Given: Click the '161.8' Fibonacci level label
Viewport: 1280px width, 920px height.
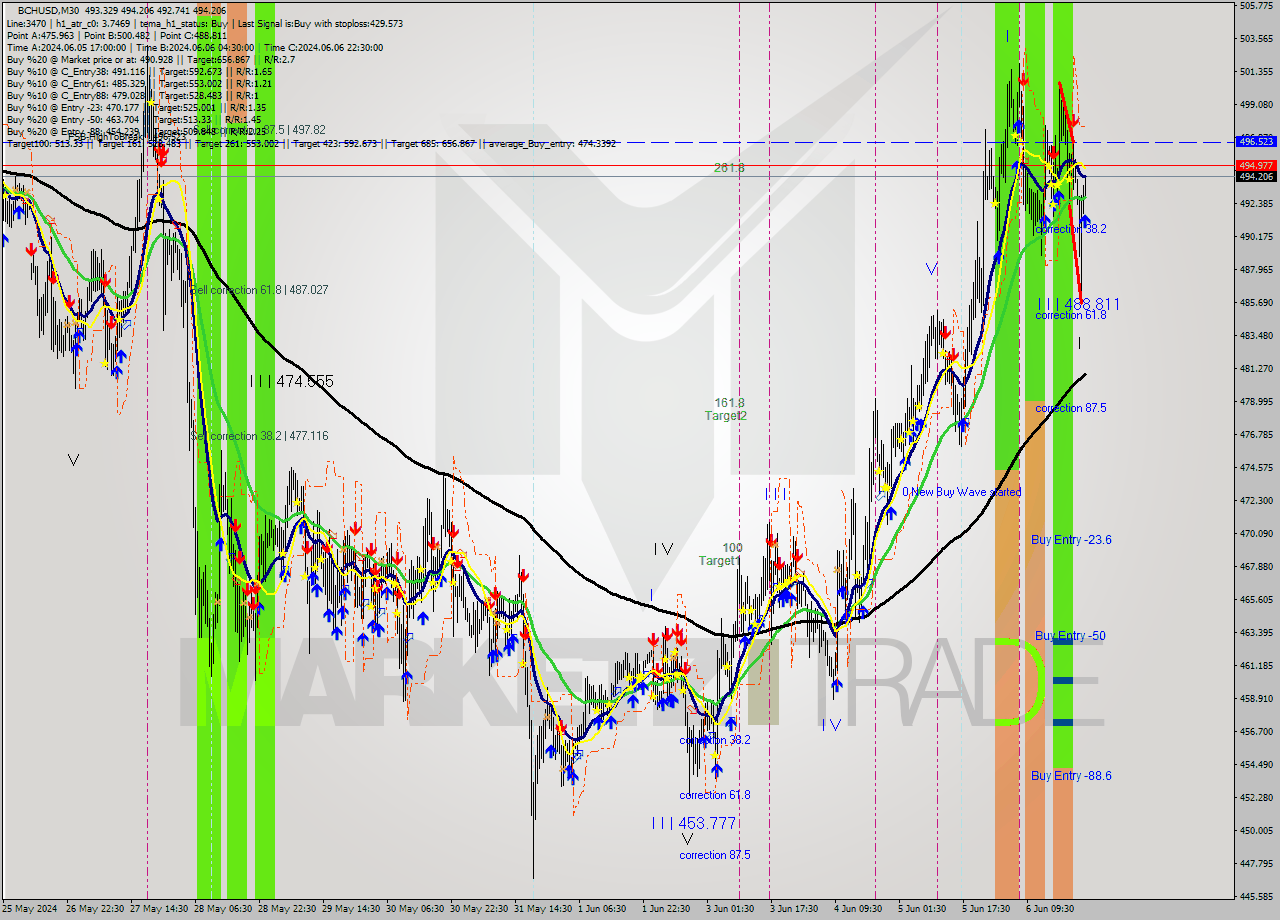Looking at the screenshot, I should (728, 402).
